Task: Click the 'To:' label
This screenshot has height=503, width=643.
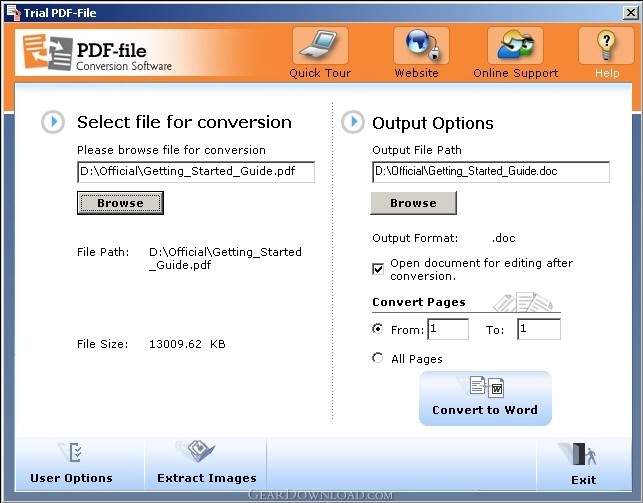Action: [x=495, y=330]
